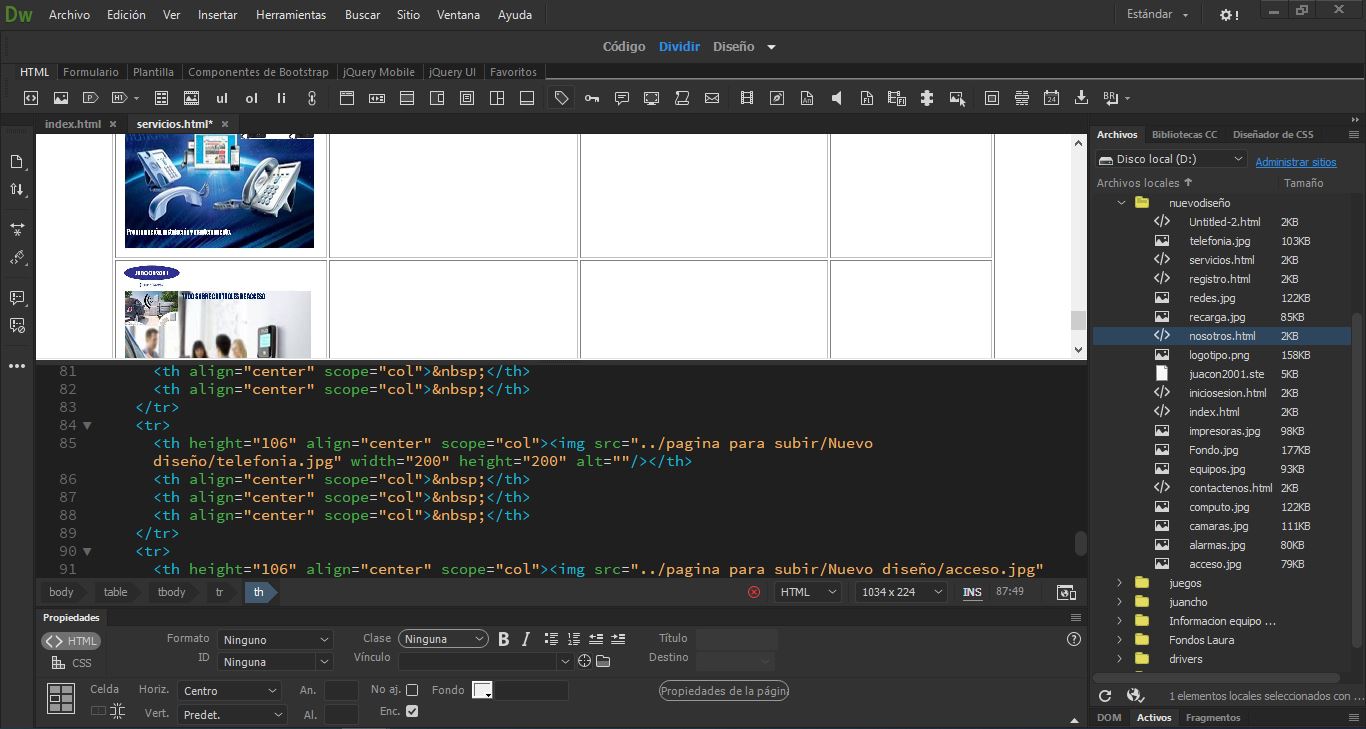
Task: Open the file management icon in left sidebar
Action: pyautogui.click(x=17, y=189)
